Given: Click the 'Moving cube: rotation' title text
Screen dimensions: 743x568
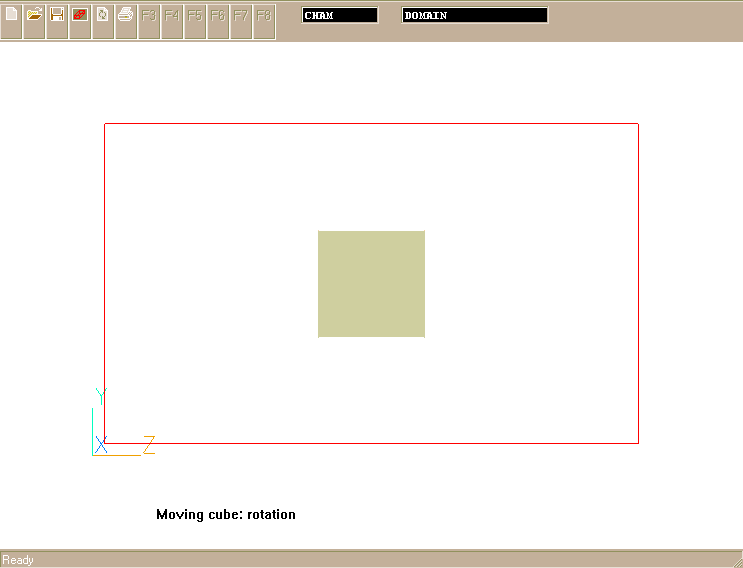Looking at the screenshot, I should [x=226, y=515].
